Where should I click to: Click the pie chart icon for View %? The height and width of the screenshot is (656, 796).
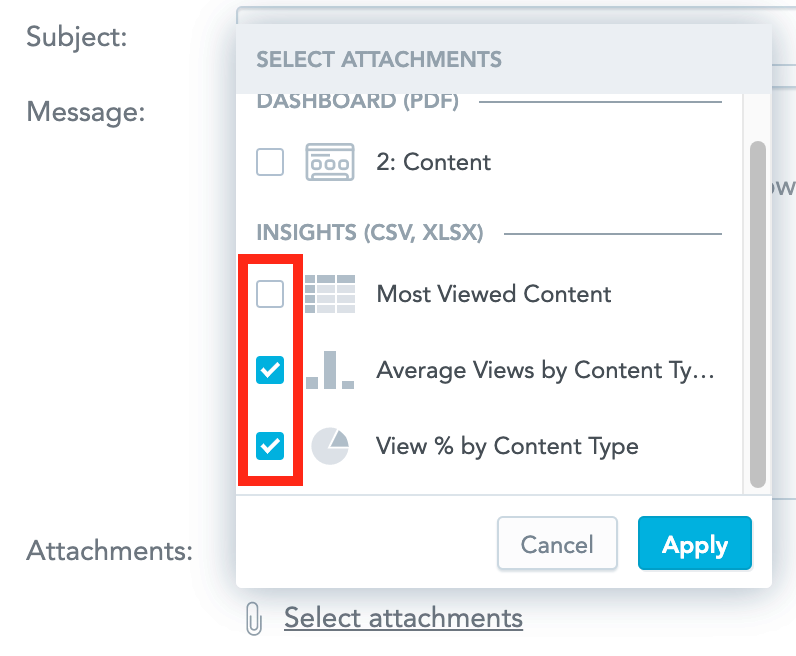(x=330, y=446)
